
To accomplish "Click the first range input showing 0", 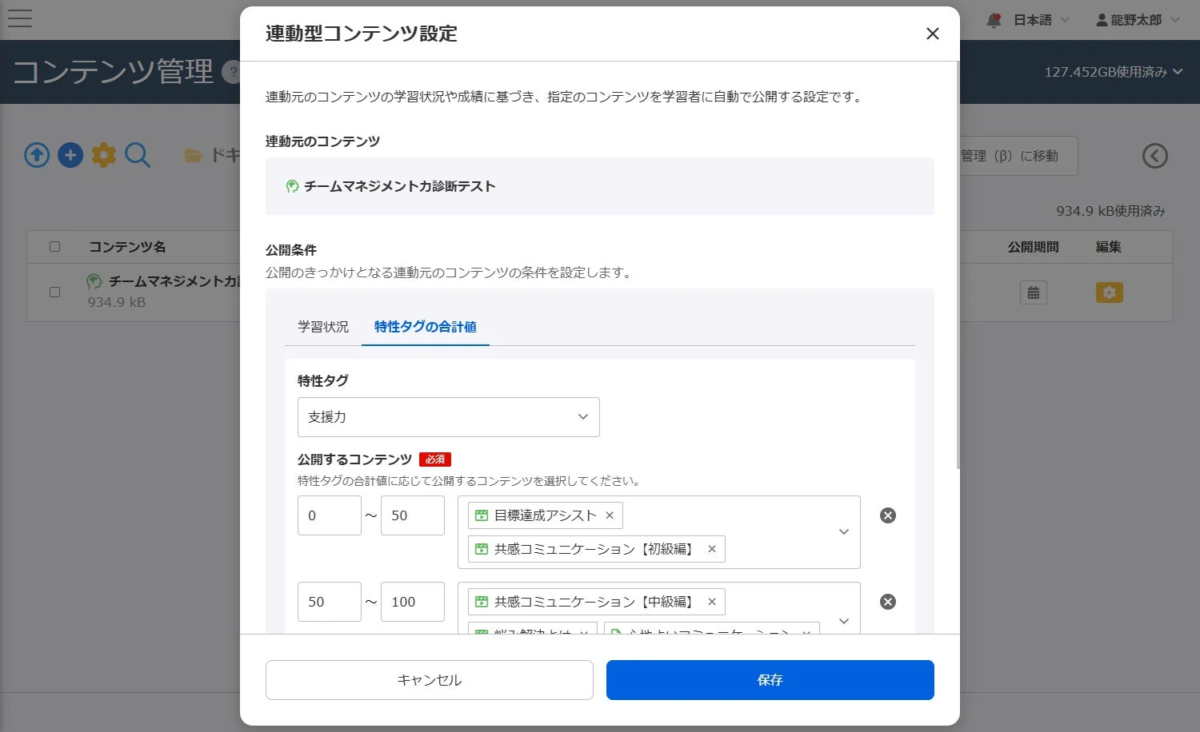I will (x=329, y=515).
